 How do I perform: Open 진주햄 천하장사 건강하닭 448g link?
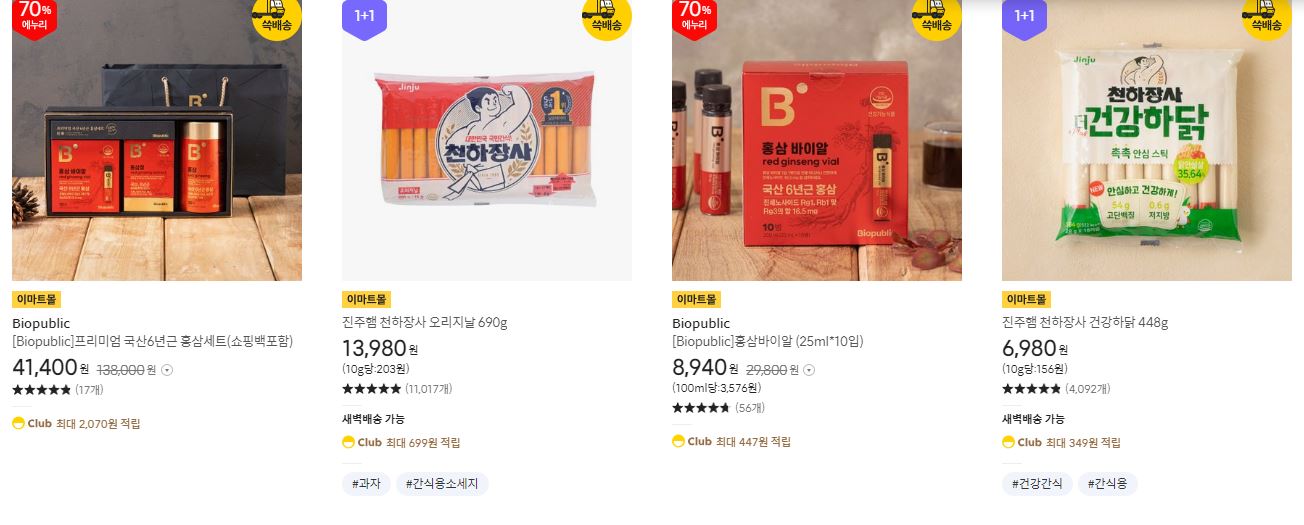[x=1085, y=323]
